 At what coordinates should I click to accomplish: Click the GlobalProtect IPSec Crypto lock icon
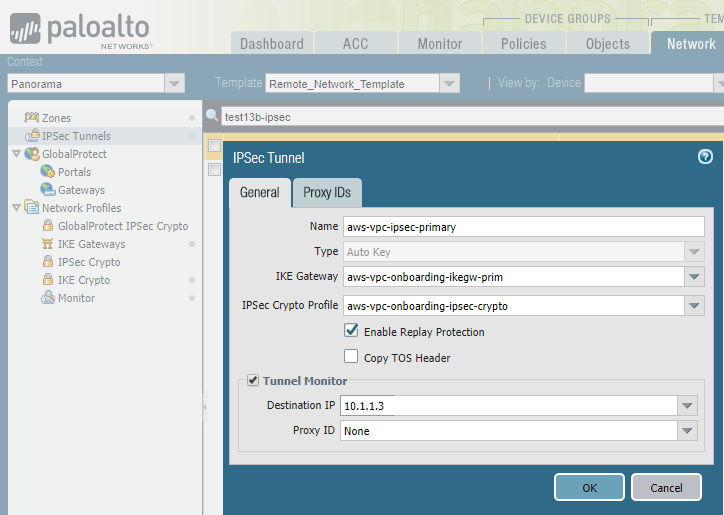tap(48, 225)
